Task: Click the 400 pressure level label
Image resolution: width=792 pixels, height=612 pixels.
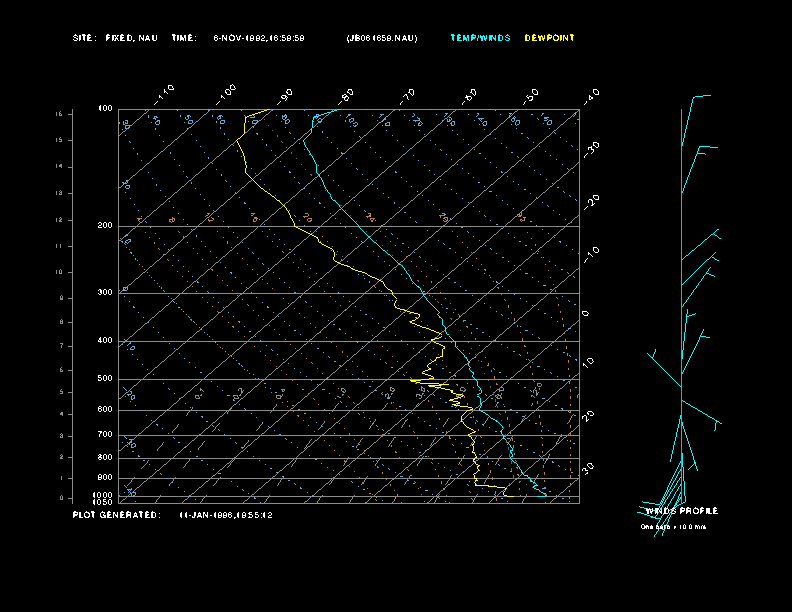Action: 105,340
